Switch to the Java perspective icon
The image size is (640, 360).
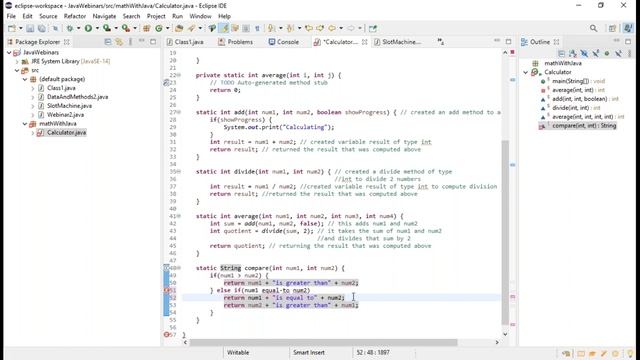point(628,28)
